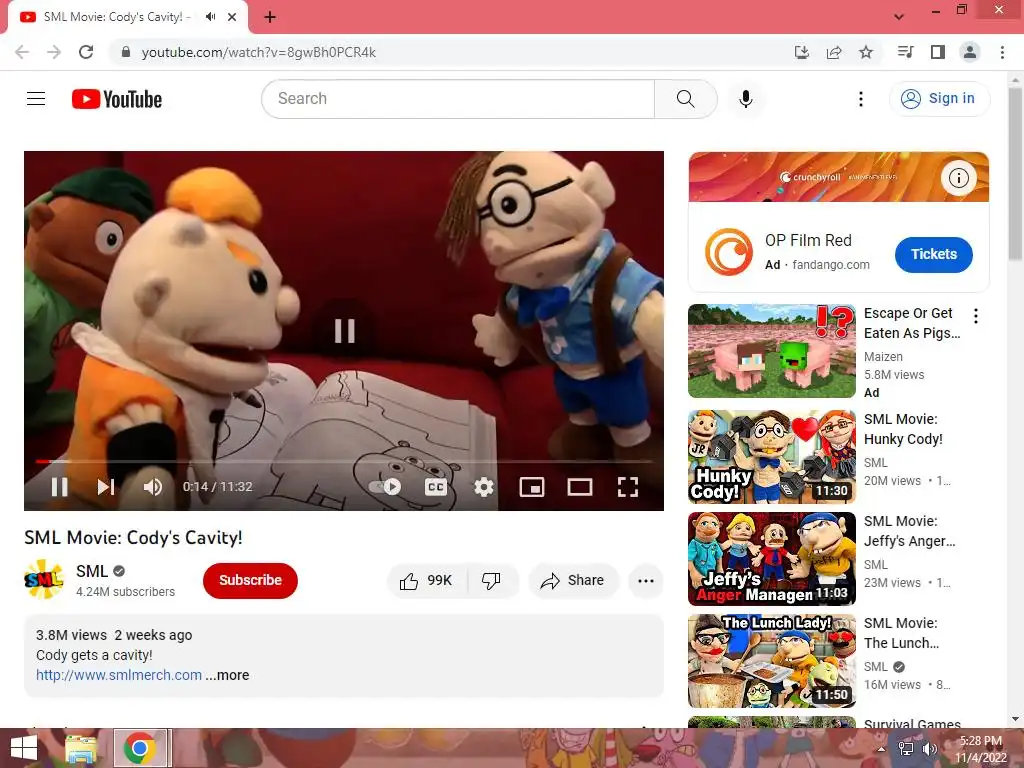Open Chrome profile avatar

coord(970,52)
